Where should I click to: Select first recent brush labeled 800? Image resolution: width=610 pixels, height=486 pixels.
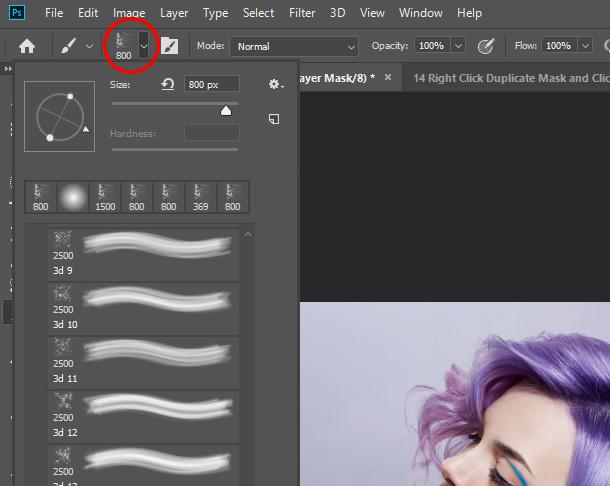coord(40,197)
